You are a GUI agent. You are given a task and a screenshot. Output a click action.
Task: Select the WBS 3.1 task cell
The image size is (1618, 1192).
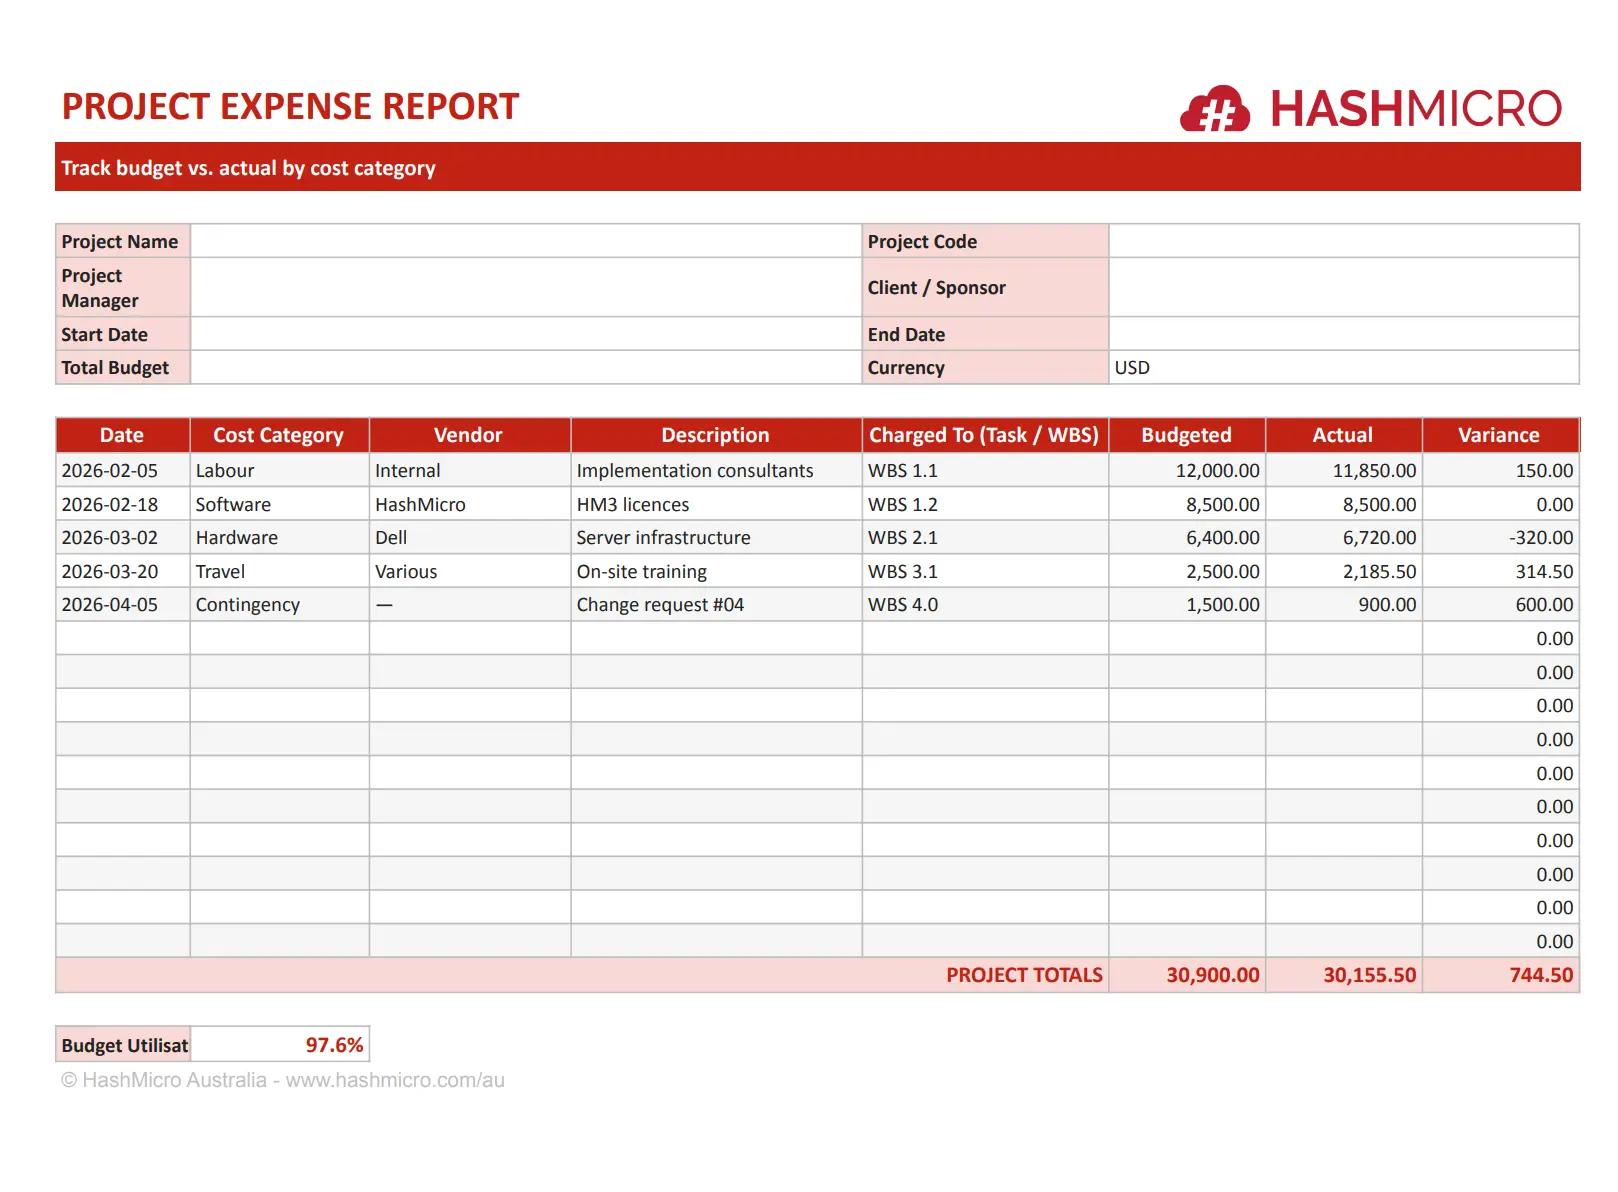(903, 572)
